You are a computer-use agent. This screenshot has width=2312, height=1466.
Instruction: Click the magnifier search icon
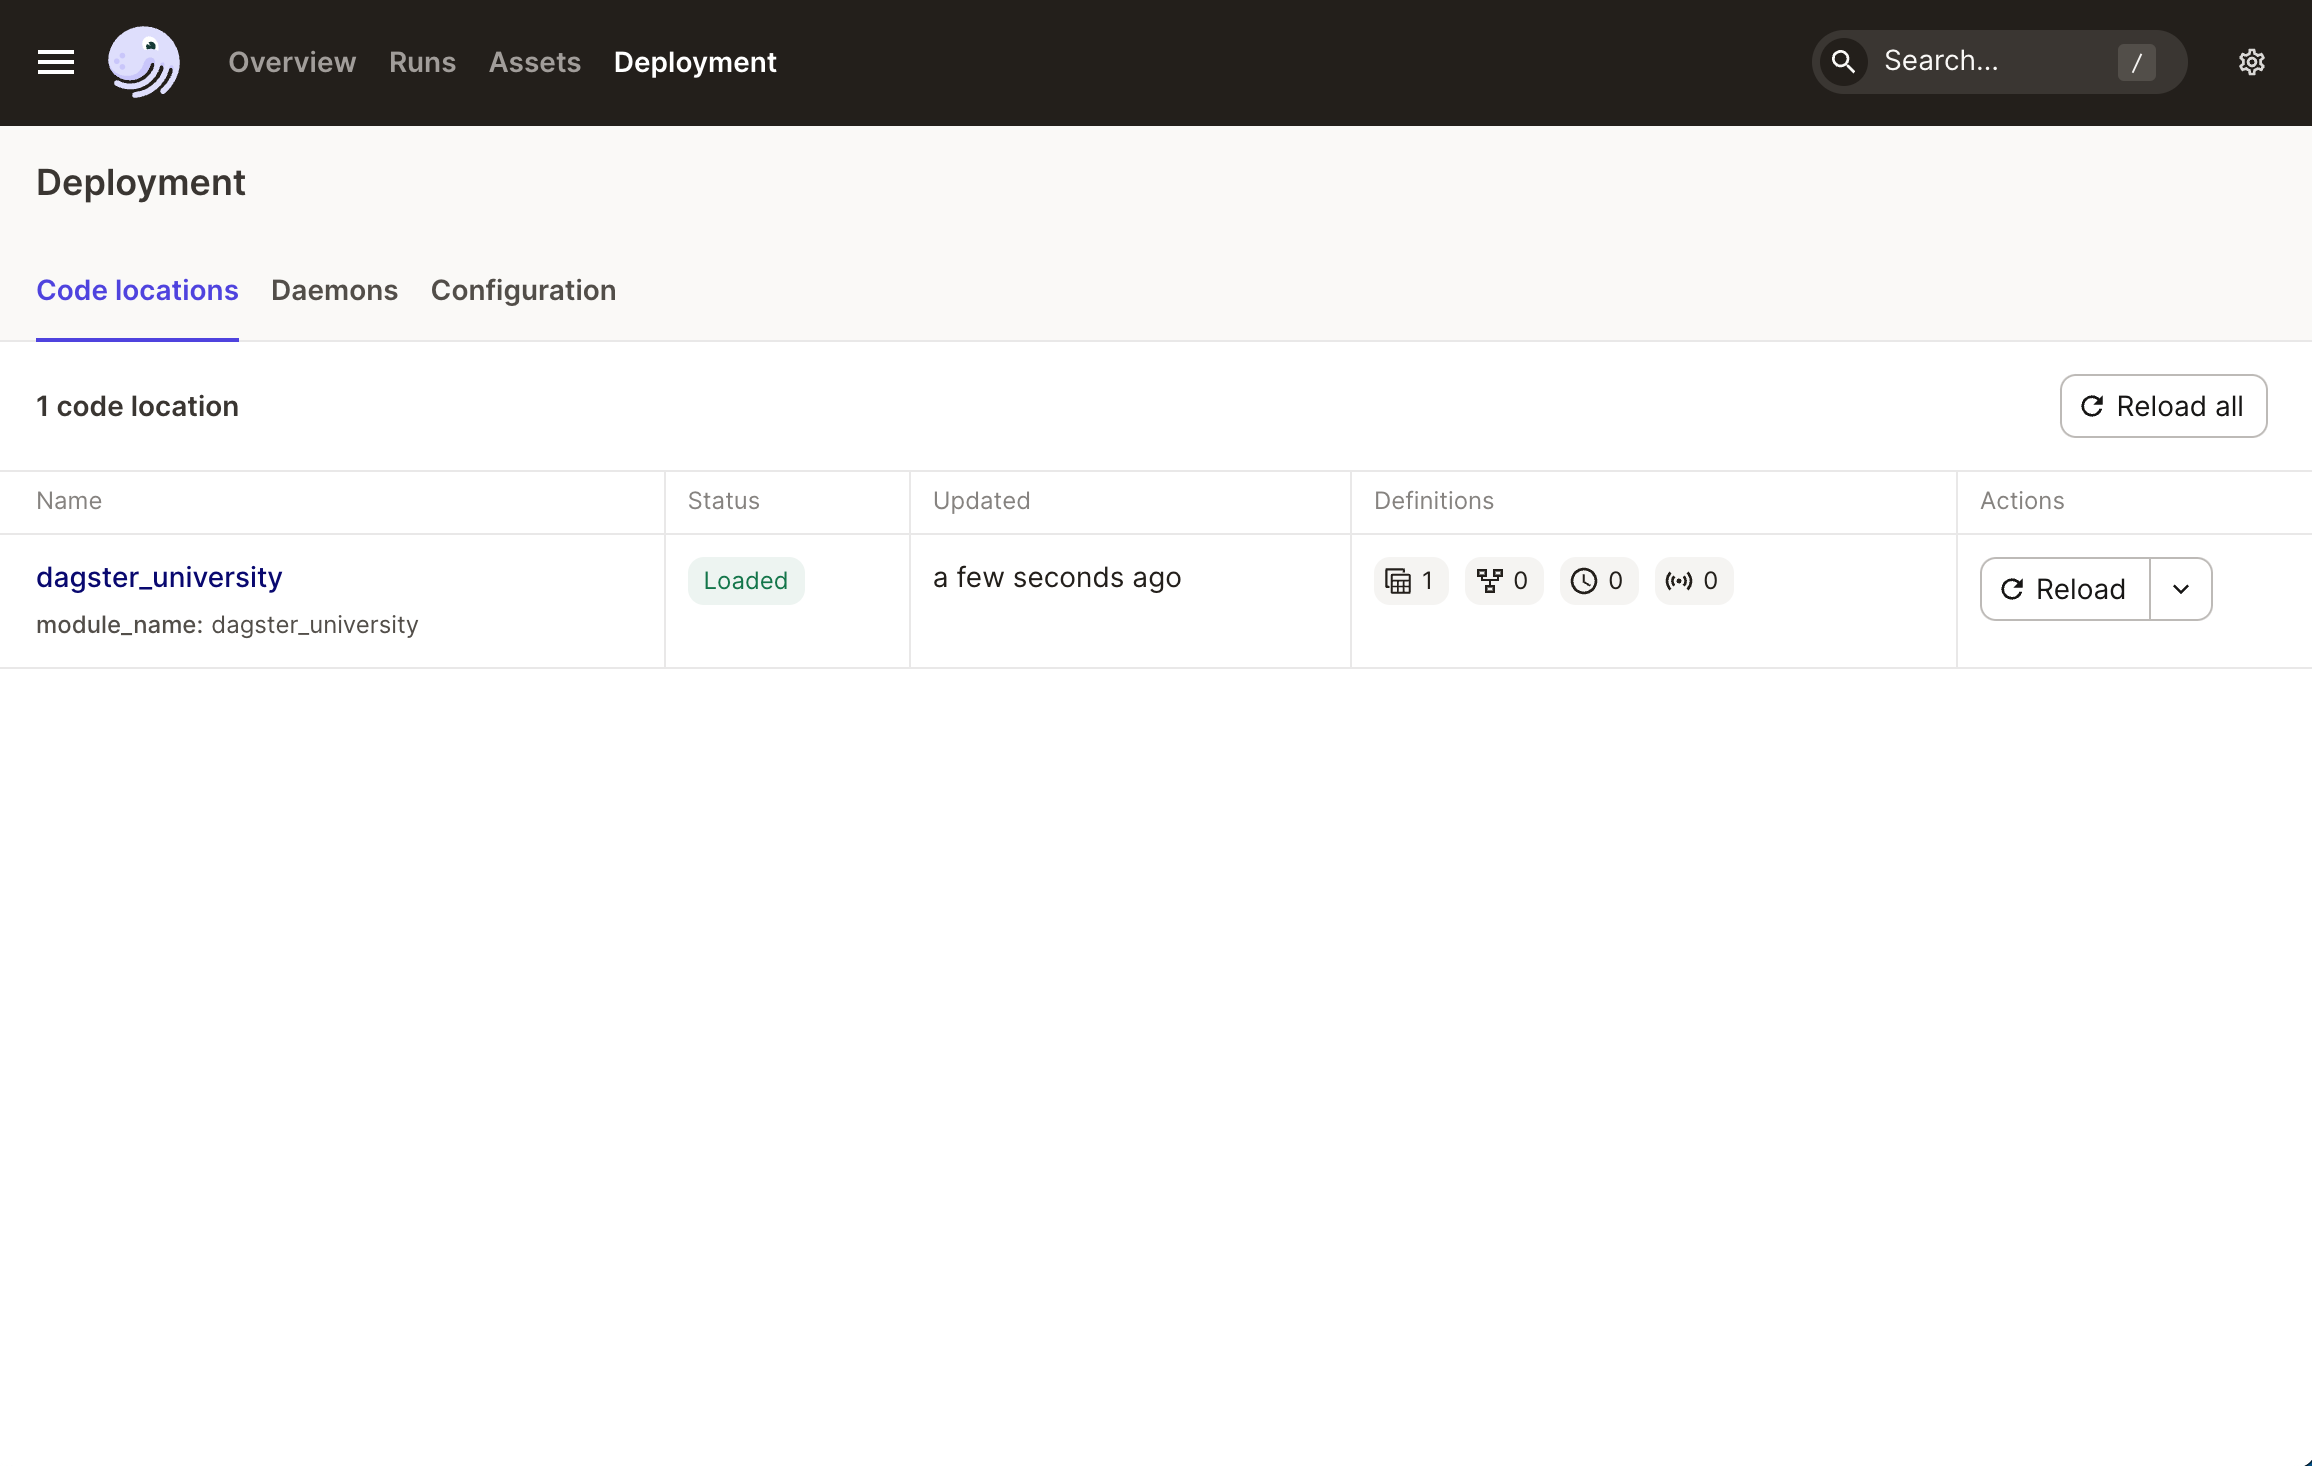point(1843,62)
